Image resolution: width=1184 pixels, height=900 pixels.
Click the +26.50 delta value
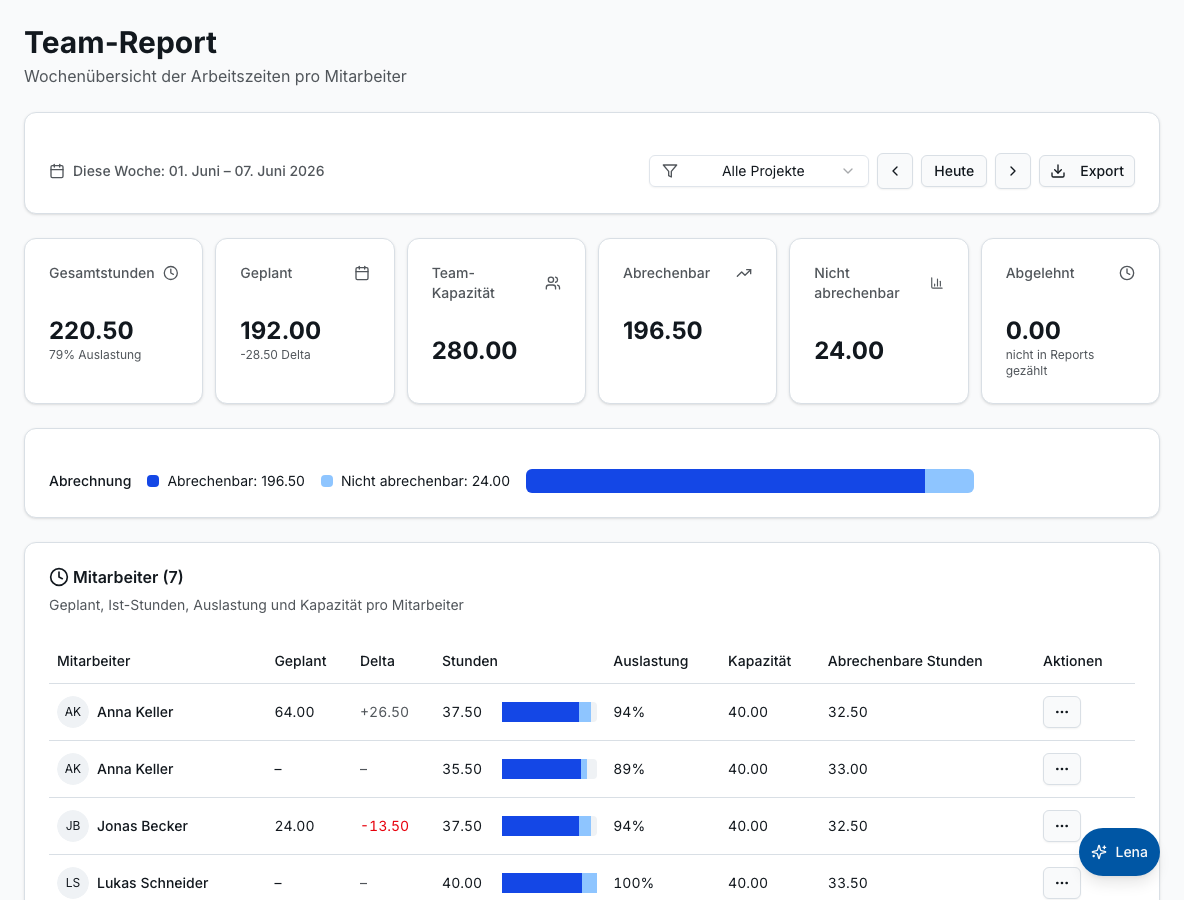click(x=384, y=712)
